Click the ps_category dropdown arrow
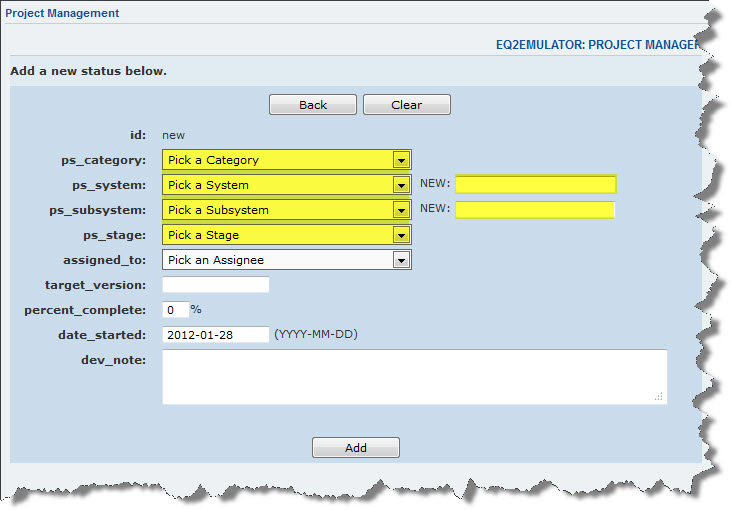The width and height of the screenshot is (731, 510). click(402, 160)
